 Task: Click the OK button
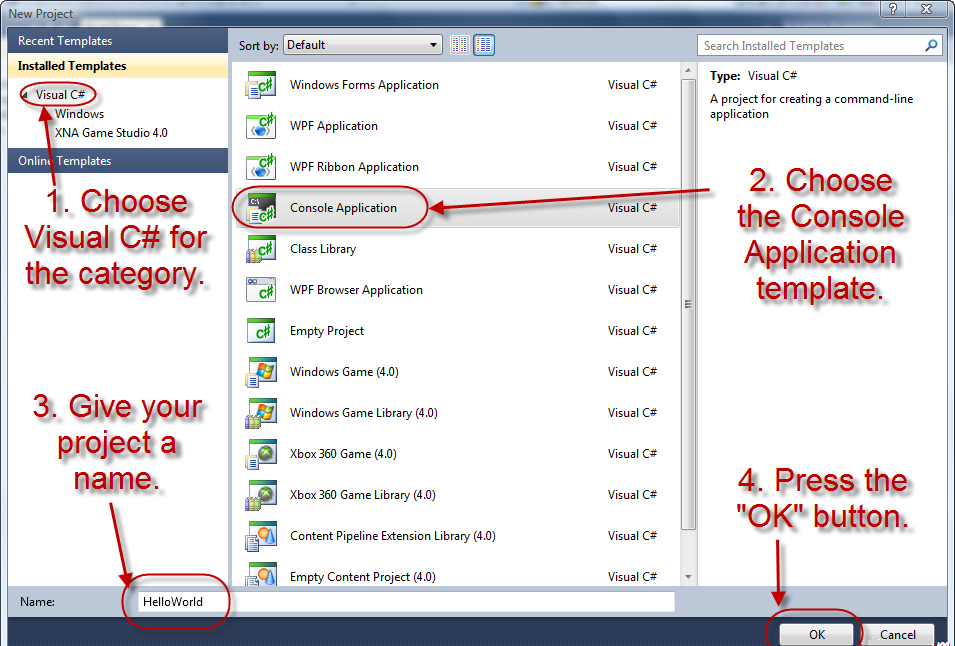pos(817,634)
